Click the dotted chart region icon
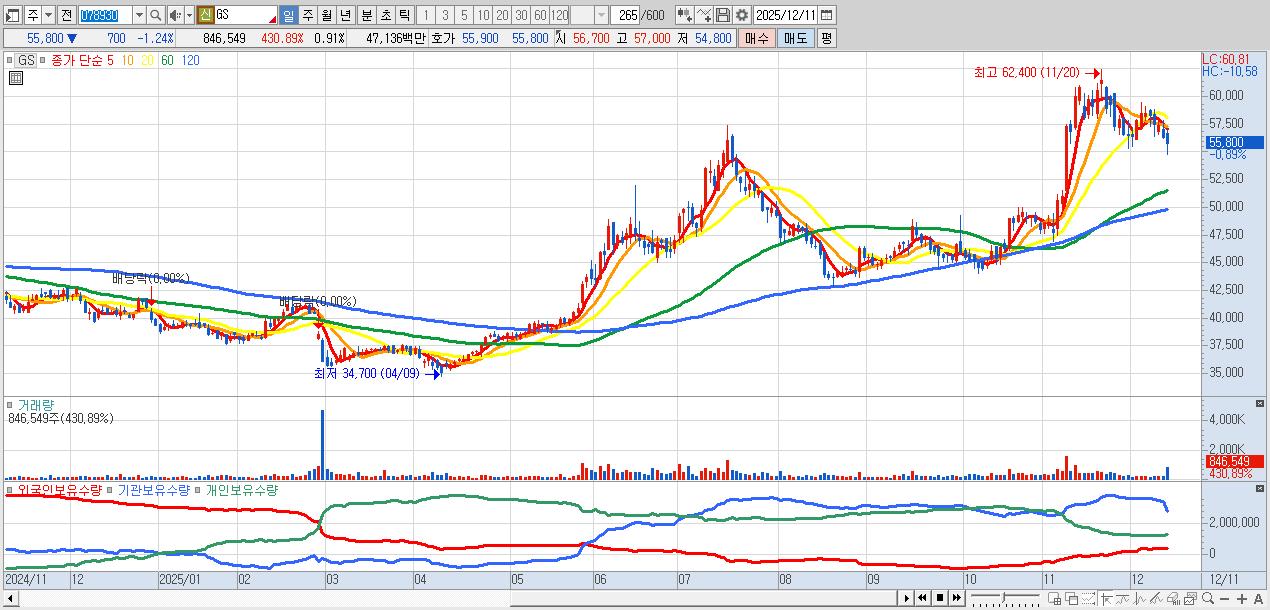 (x=1089, y=598)
